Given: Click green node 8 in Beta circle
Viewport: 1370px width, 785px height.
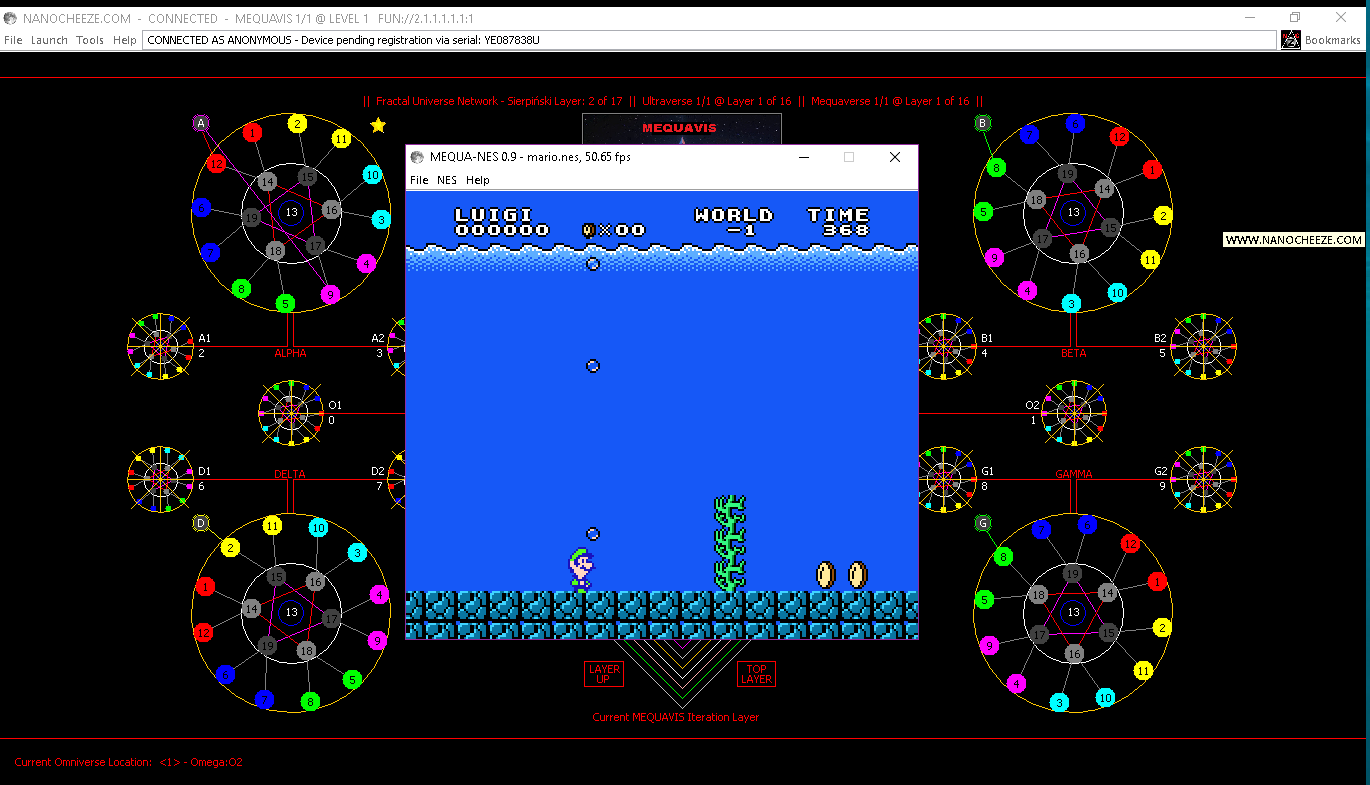Looking at the screenshot, I should pos(996,168).
